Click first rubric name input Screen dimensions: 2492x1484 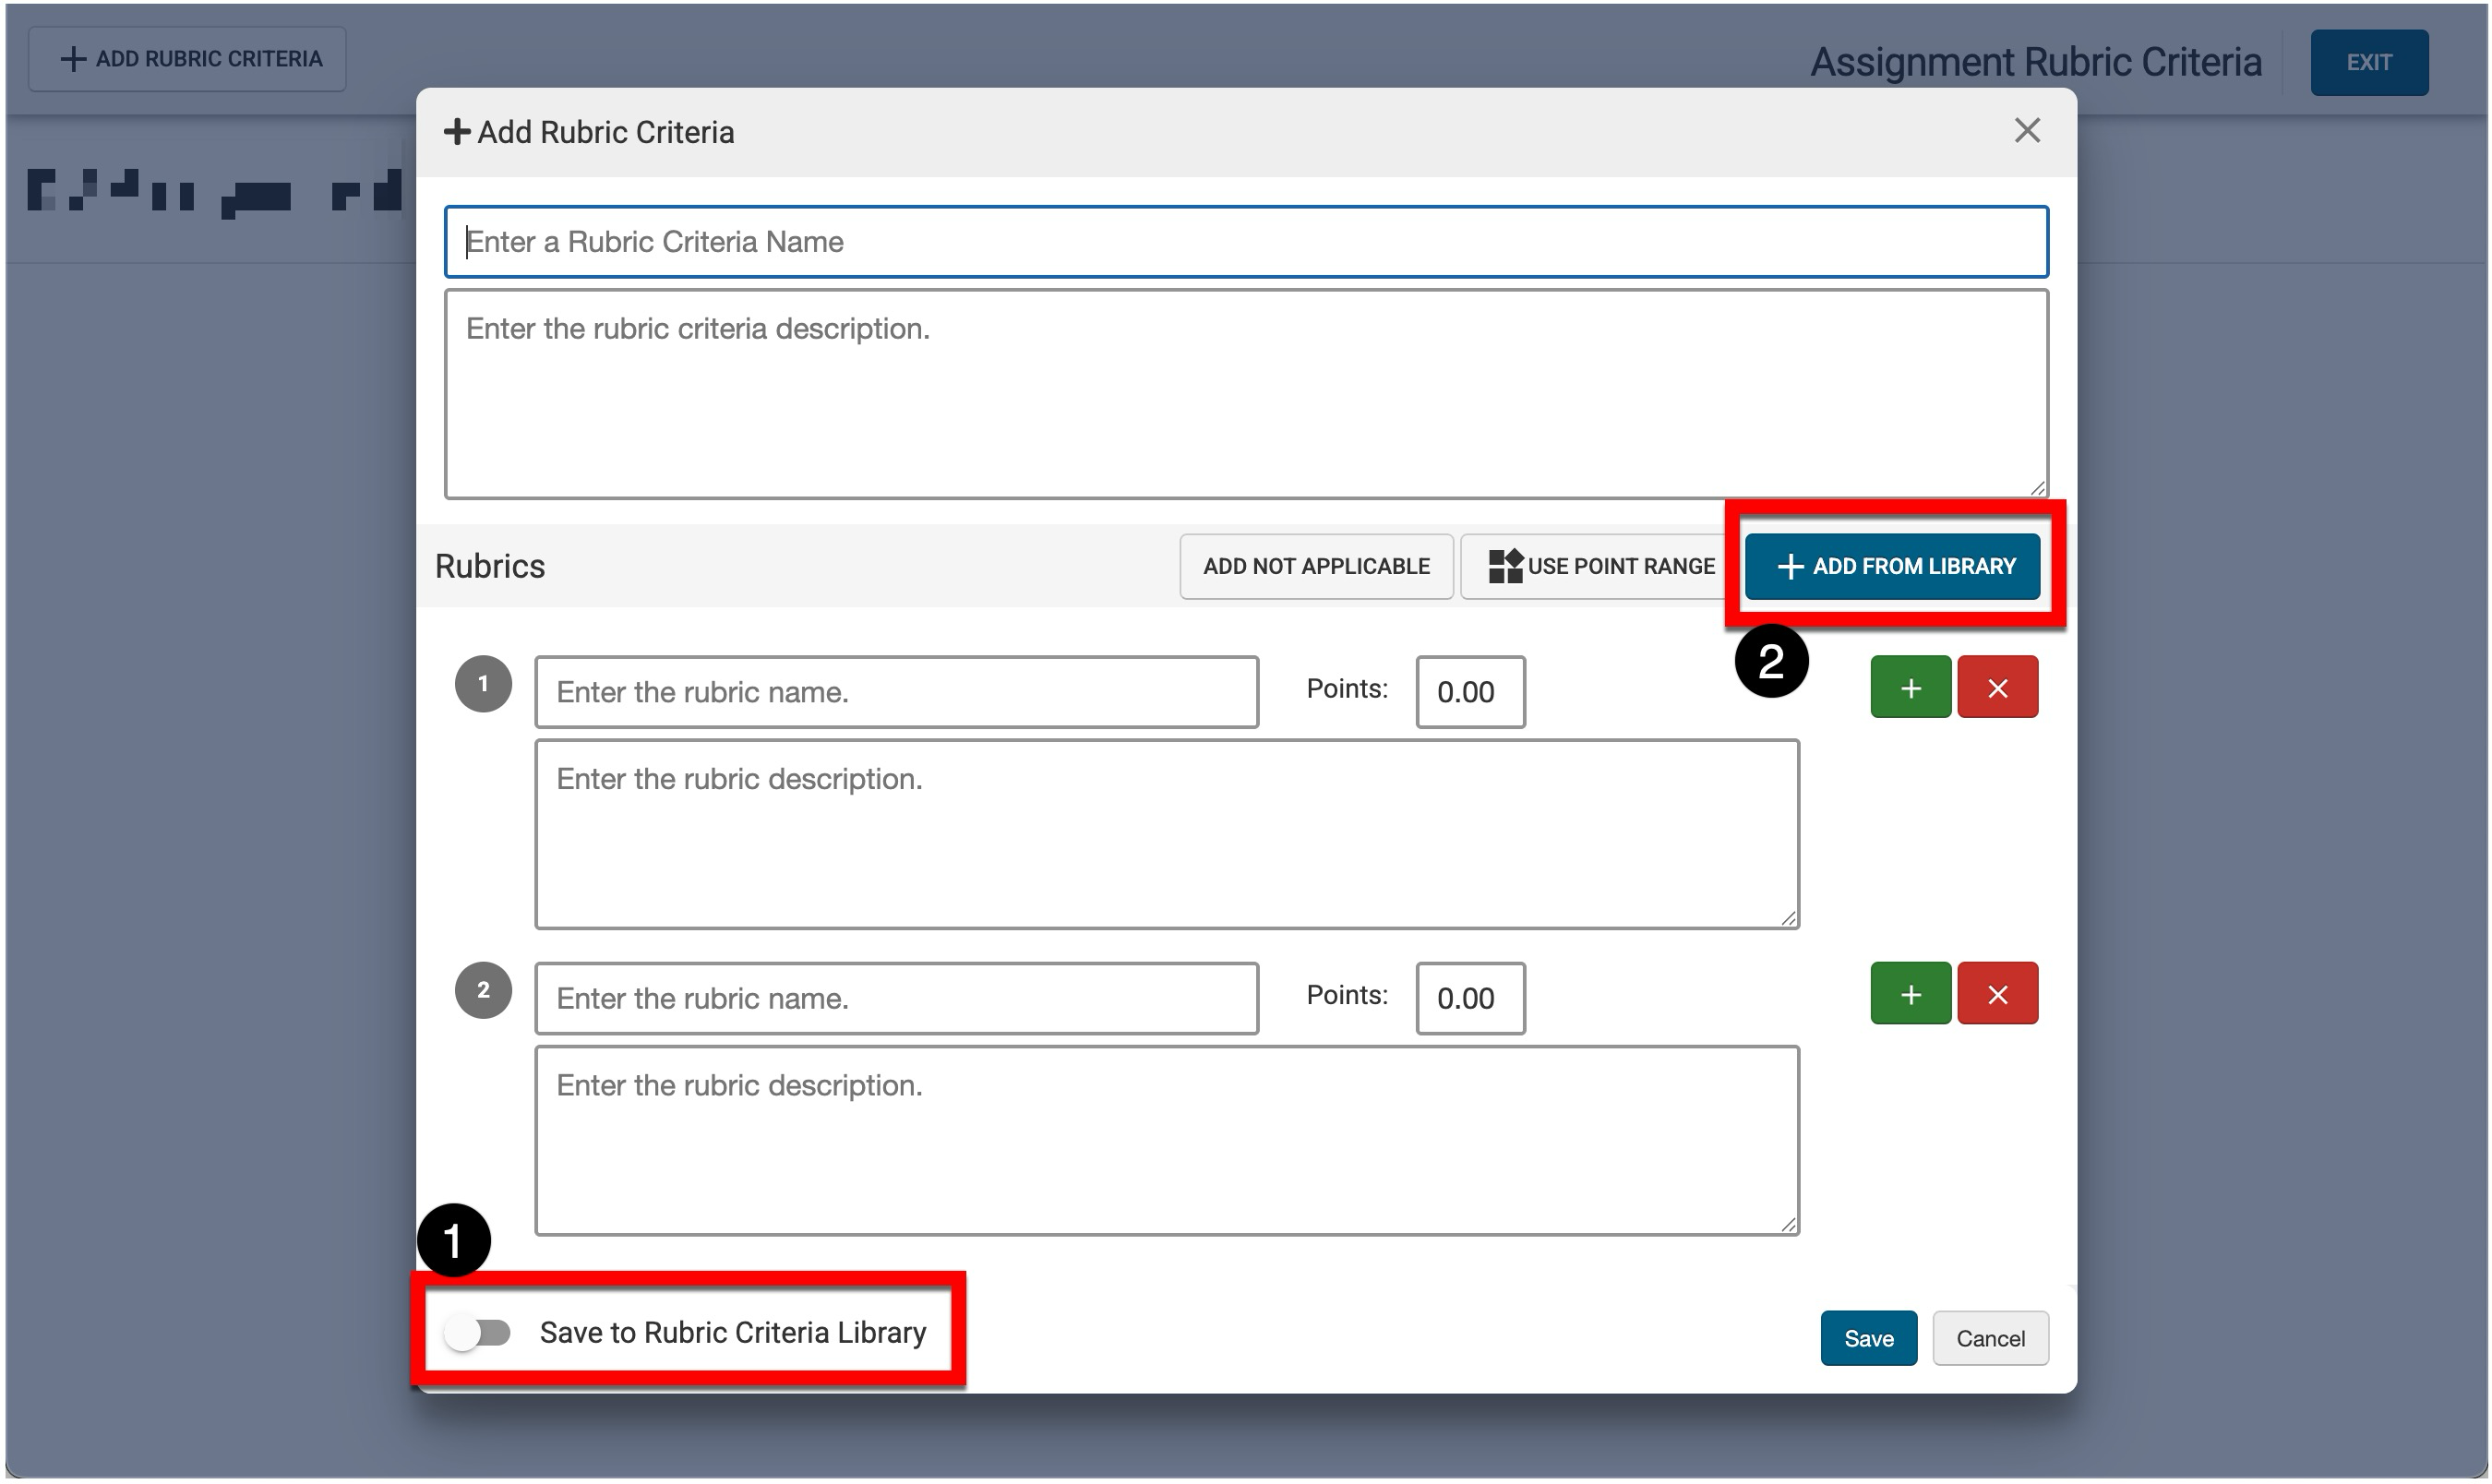coord(896,692)
